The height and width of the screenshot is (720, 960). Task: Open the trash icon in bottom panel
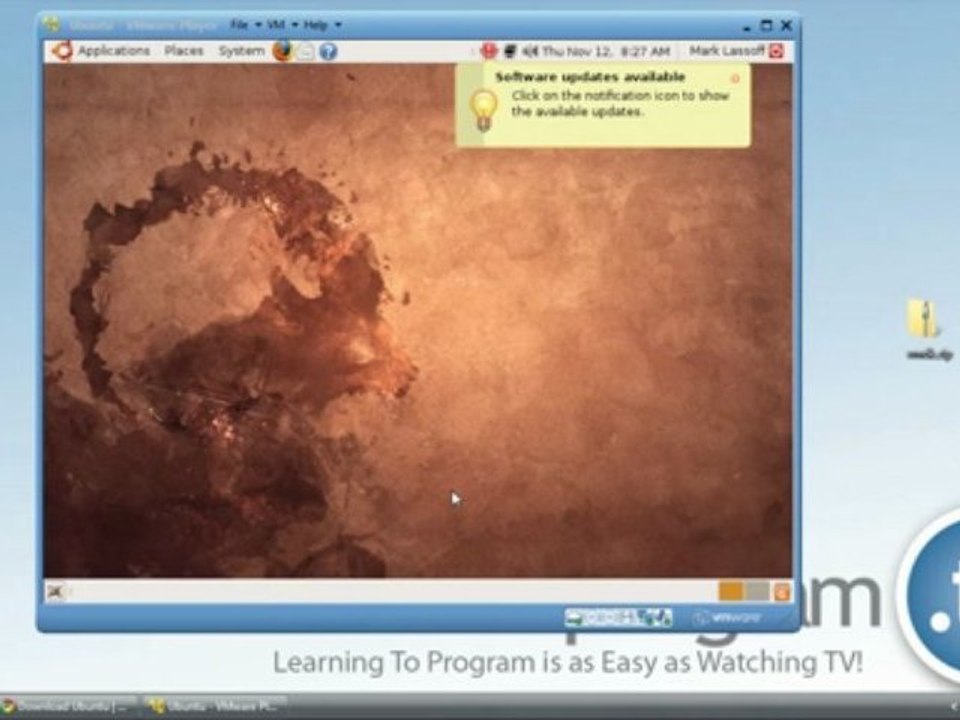(782, 592)
